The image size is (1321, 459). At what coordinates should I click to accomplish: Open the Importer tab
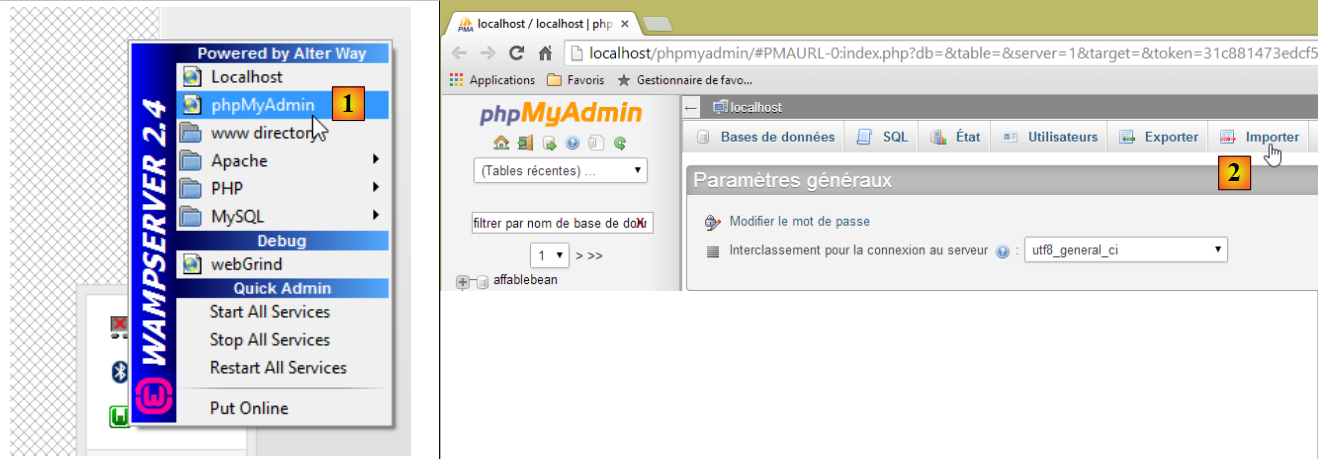[1260, 137]
